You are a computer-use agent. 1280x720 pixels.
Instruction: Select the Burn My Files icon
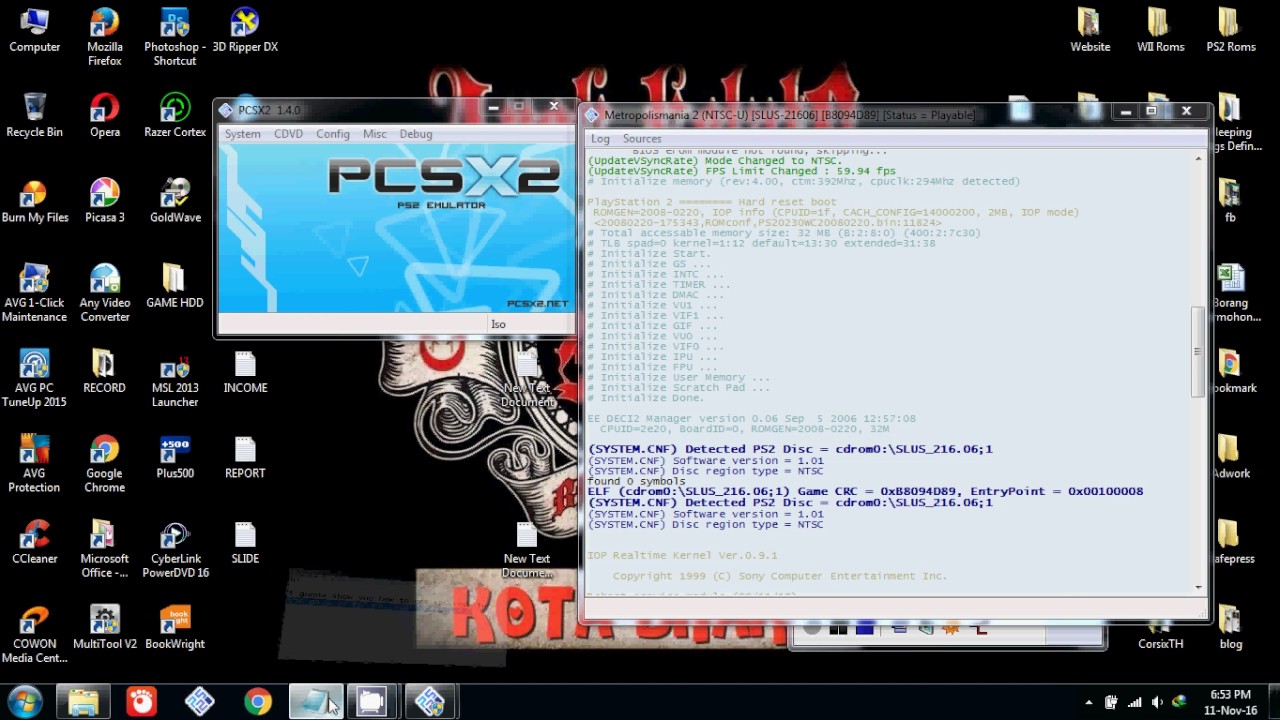(x=35, y=201)
